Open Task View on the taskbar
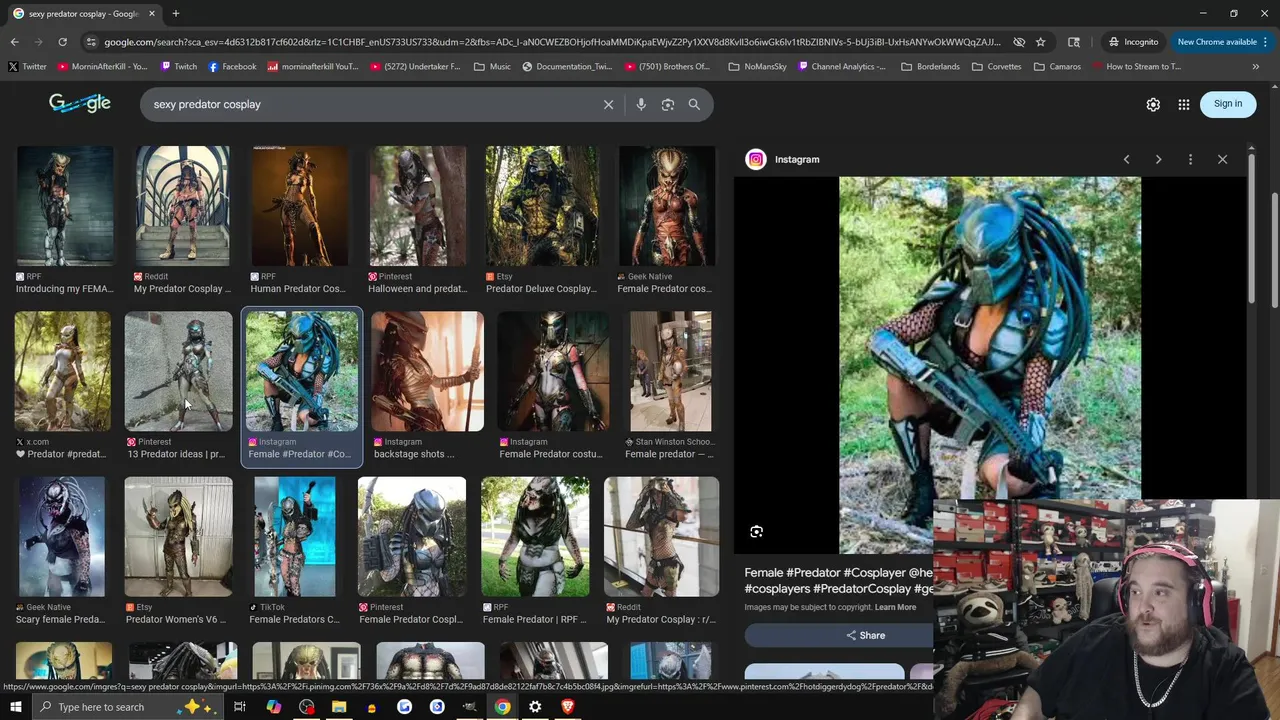1280x720 pixels. coord(240,707)
